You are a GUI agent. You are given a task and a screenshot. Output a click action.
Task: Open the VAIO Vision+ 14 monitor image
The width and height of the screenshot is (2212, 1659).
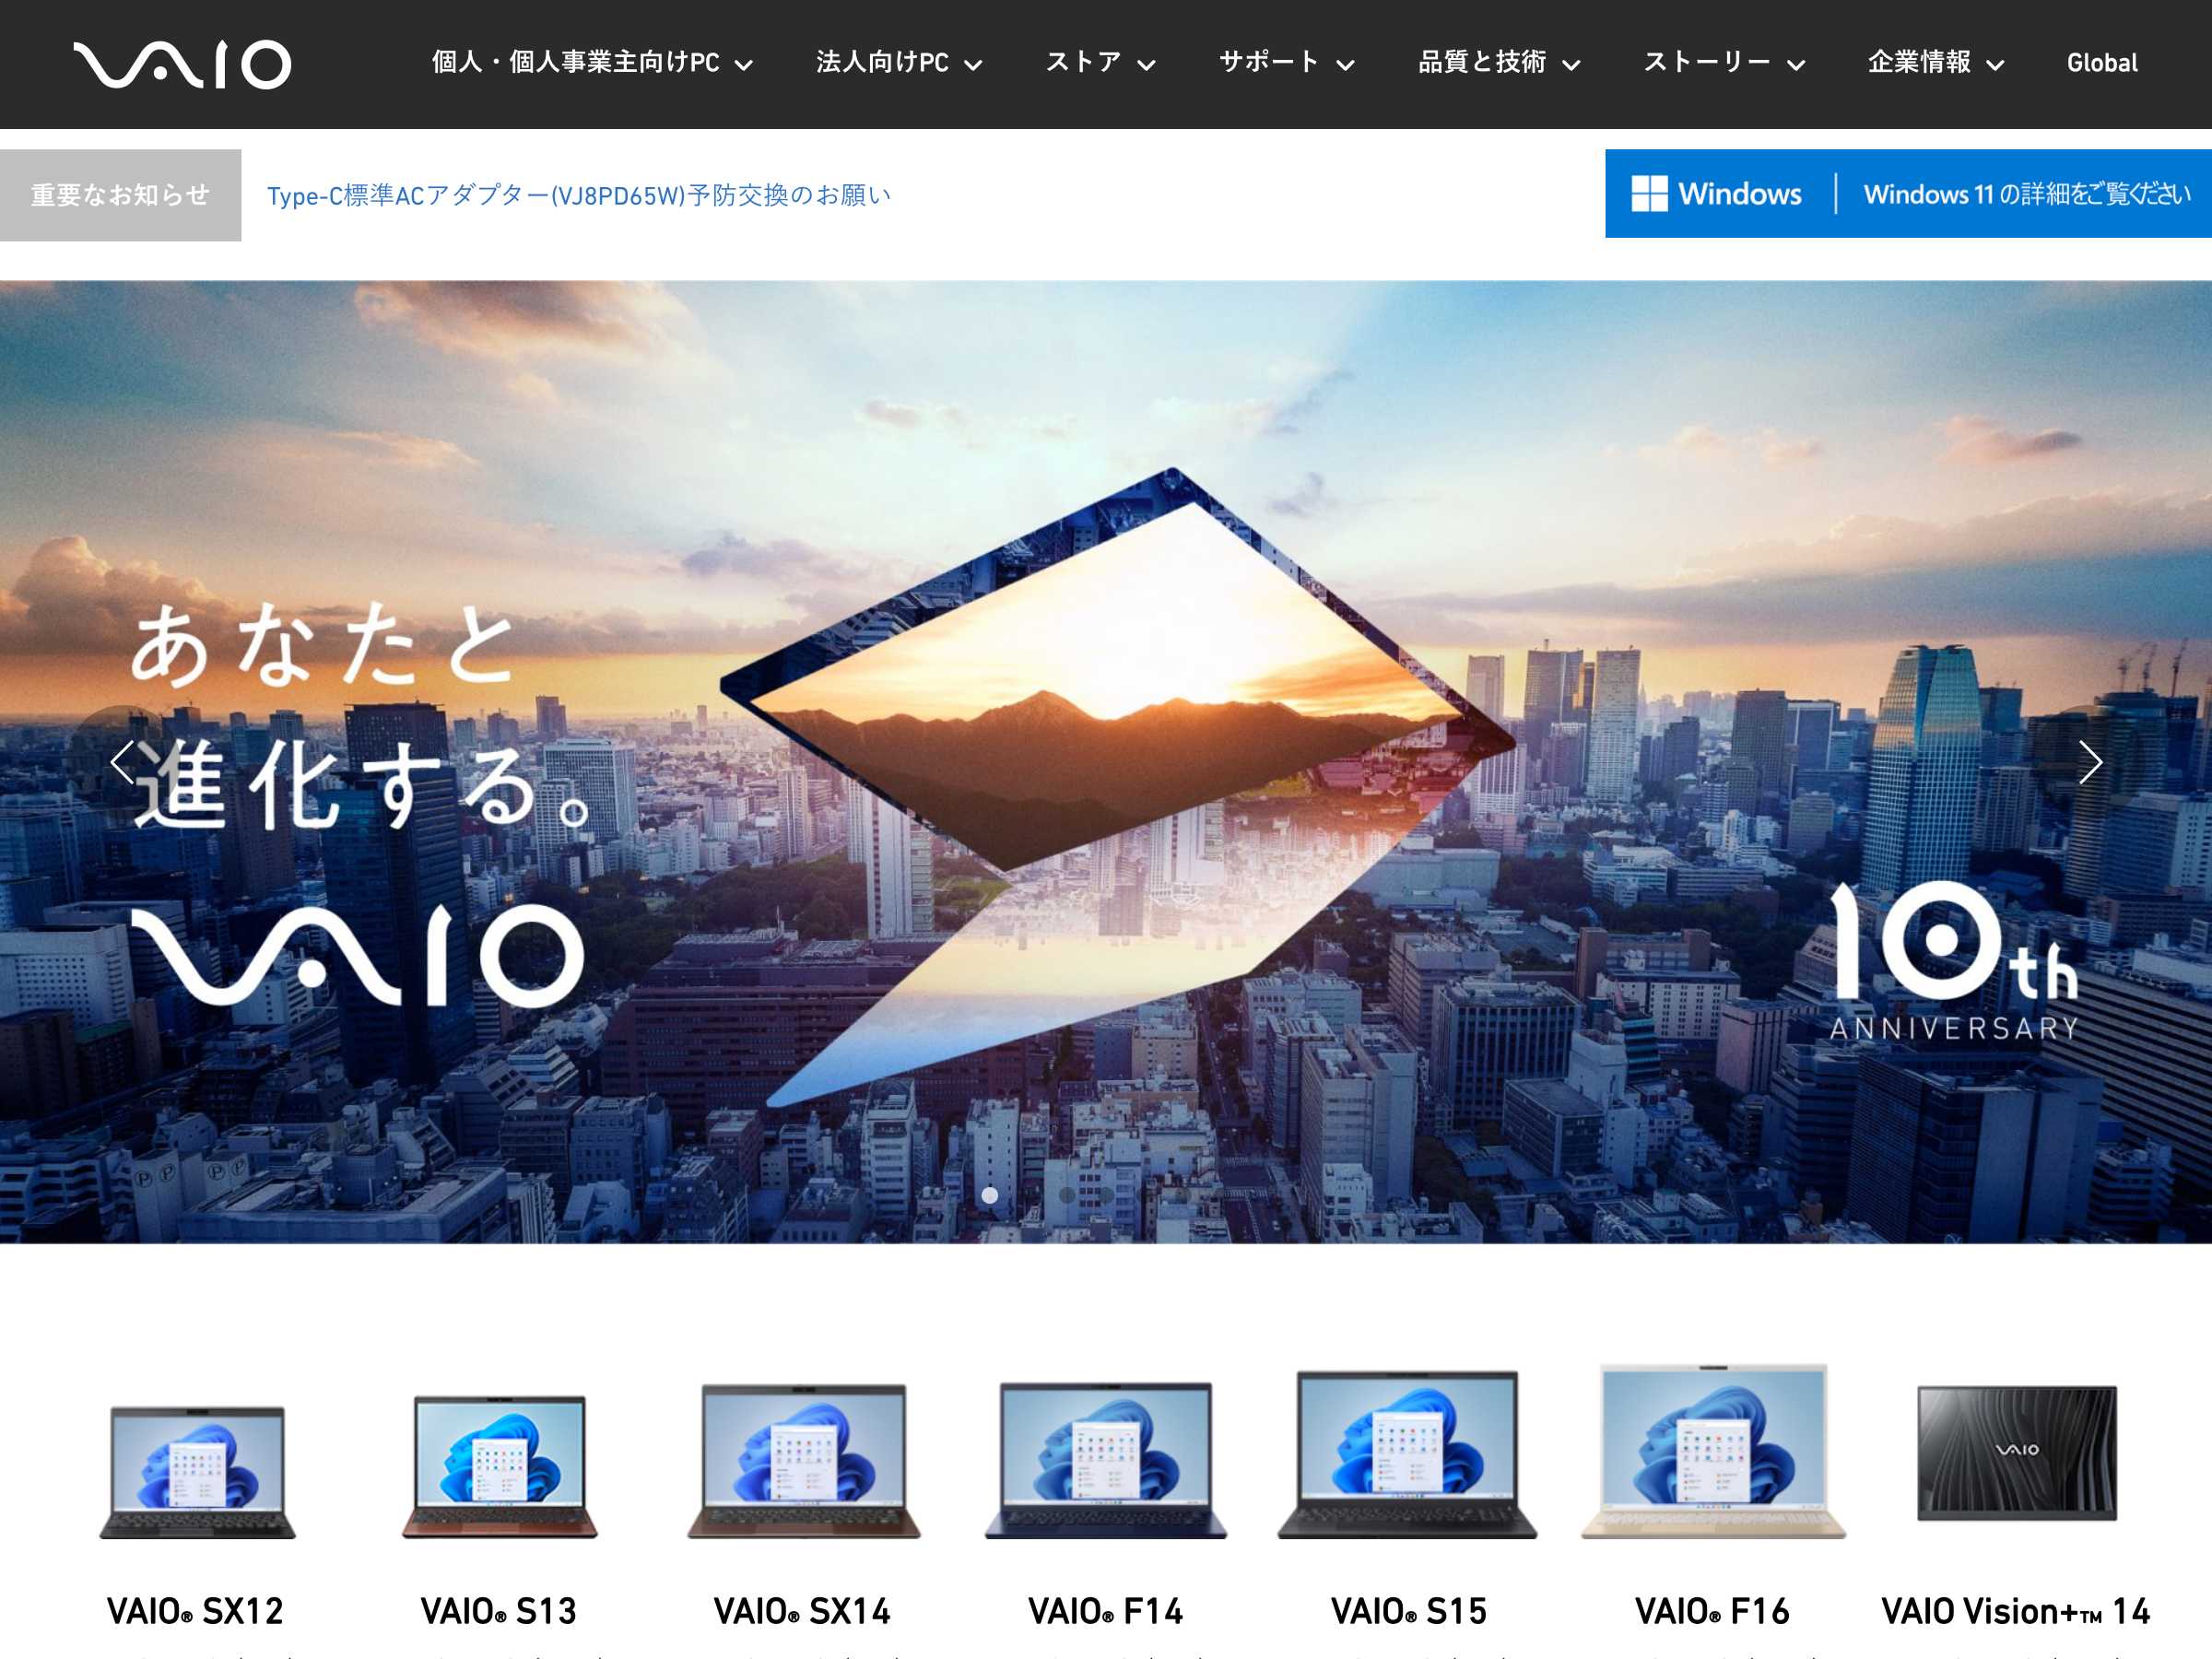click(x=2017, y=1453)
